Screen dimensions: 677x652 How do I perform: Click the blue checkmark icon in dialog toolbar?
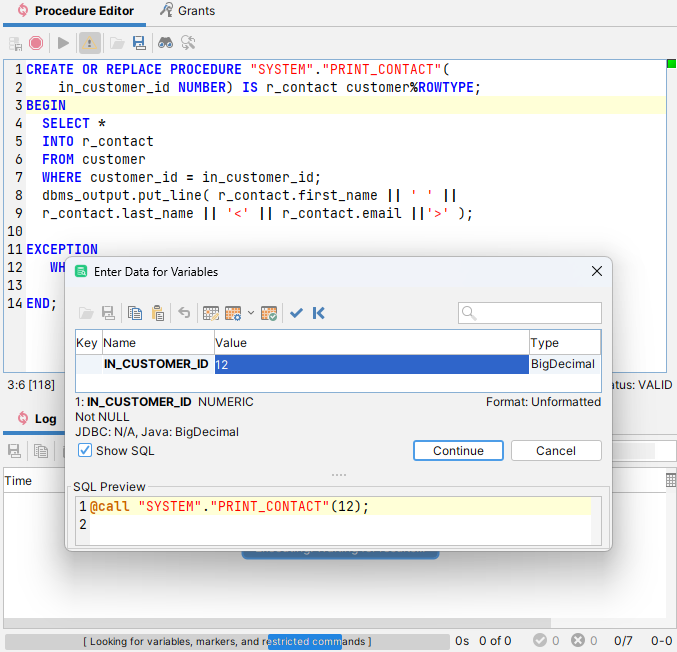pyautogui.click(x=296, y=313)
